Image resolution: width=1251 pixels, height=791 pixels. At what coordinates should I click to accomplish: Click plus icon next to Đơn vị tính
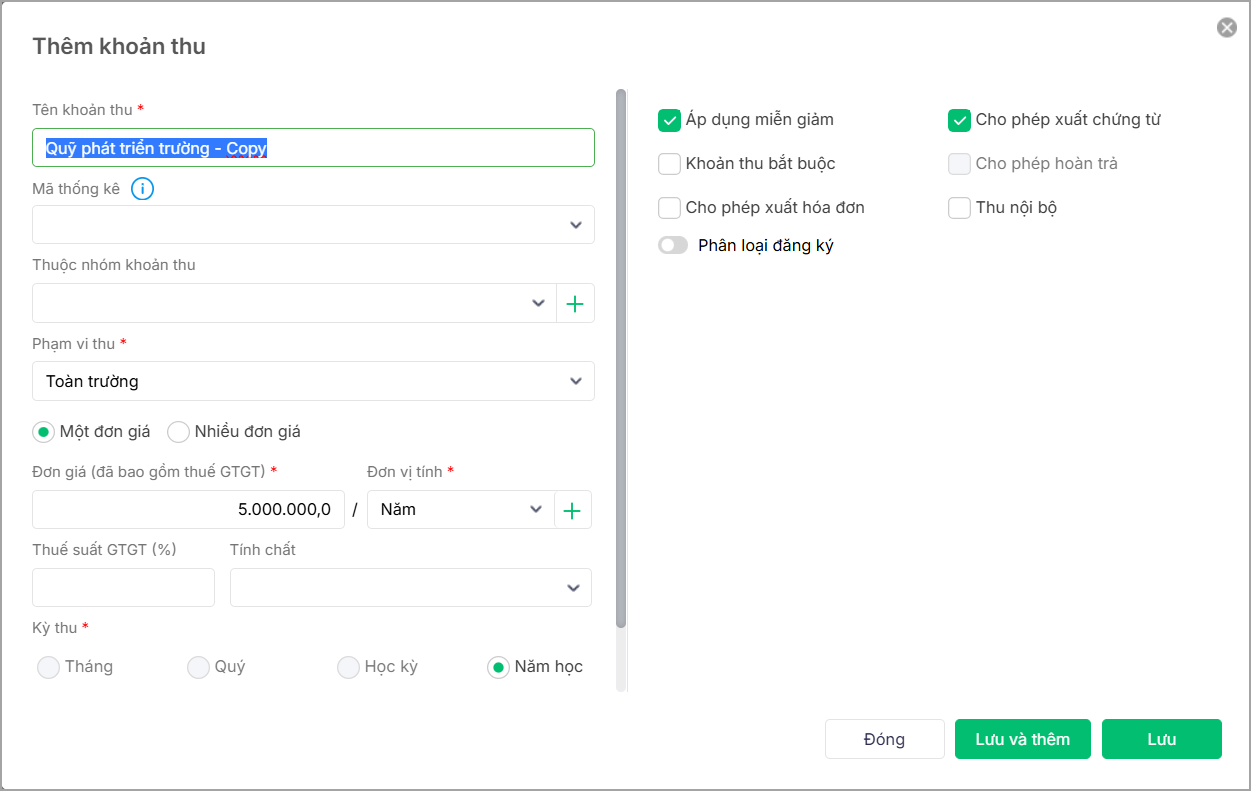click(x=572, y=510)
